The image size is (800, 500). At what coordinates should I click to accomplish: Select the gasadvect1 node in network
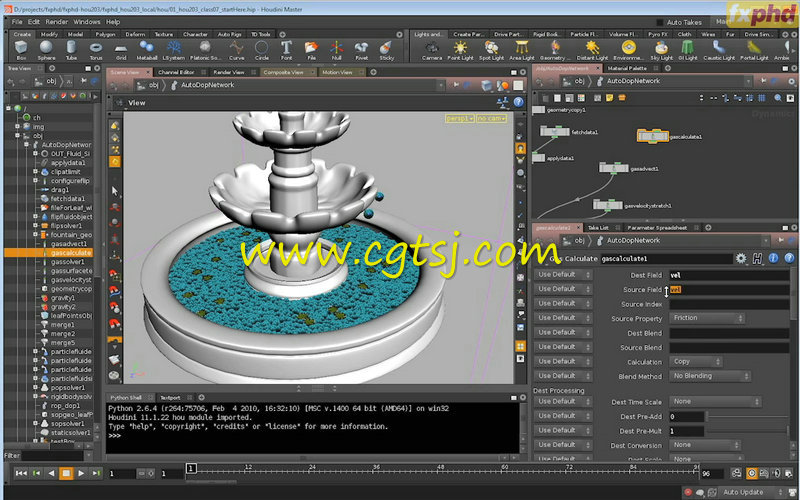coord(614,168)
